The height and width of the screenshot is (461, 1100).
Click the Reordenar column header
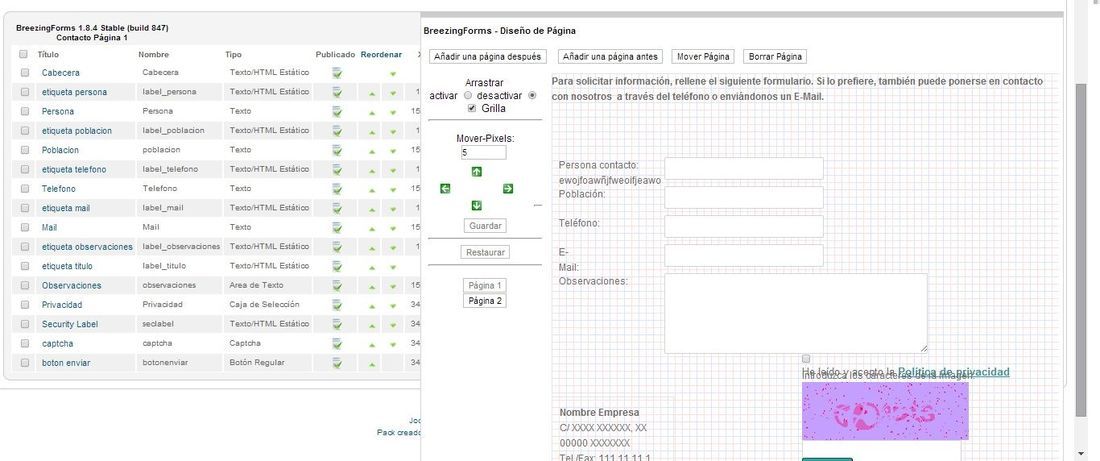pyautogui.click(x=381, y=54)
